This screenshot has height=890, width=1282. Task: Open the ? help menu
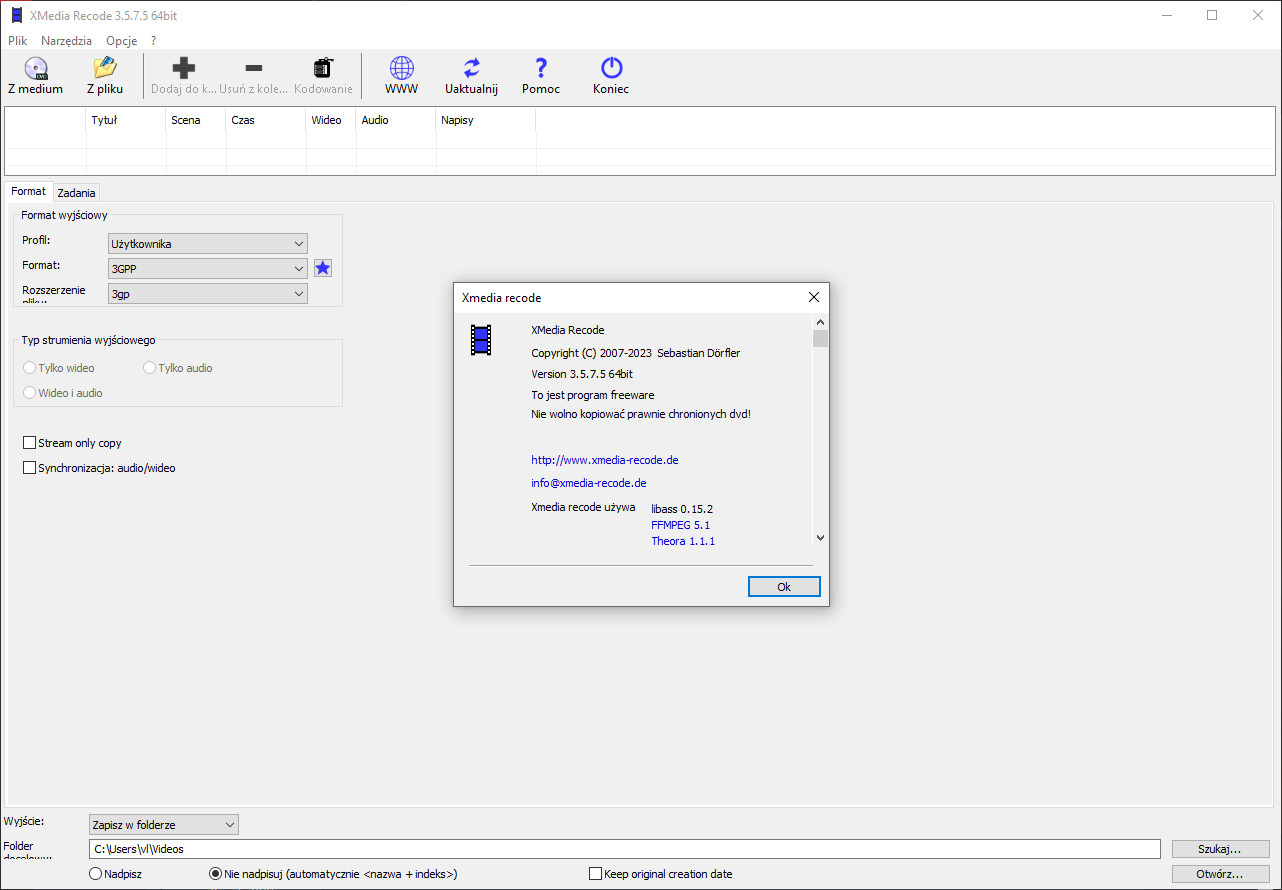tap(153, 41)
